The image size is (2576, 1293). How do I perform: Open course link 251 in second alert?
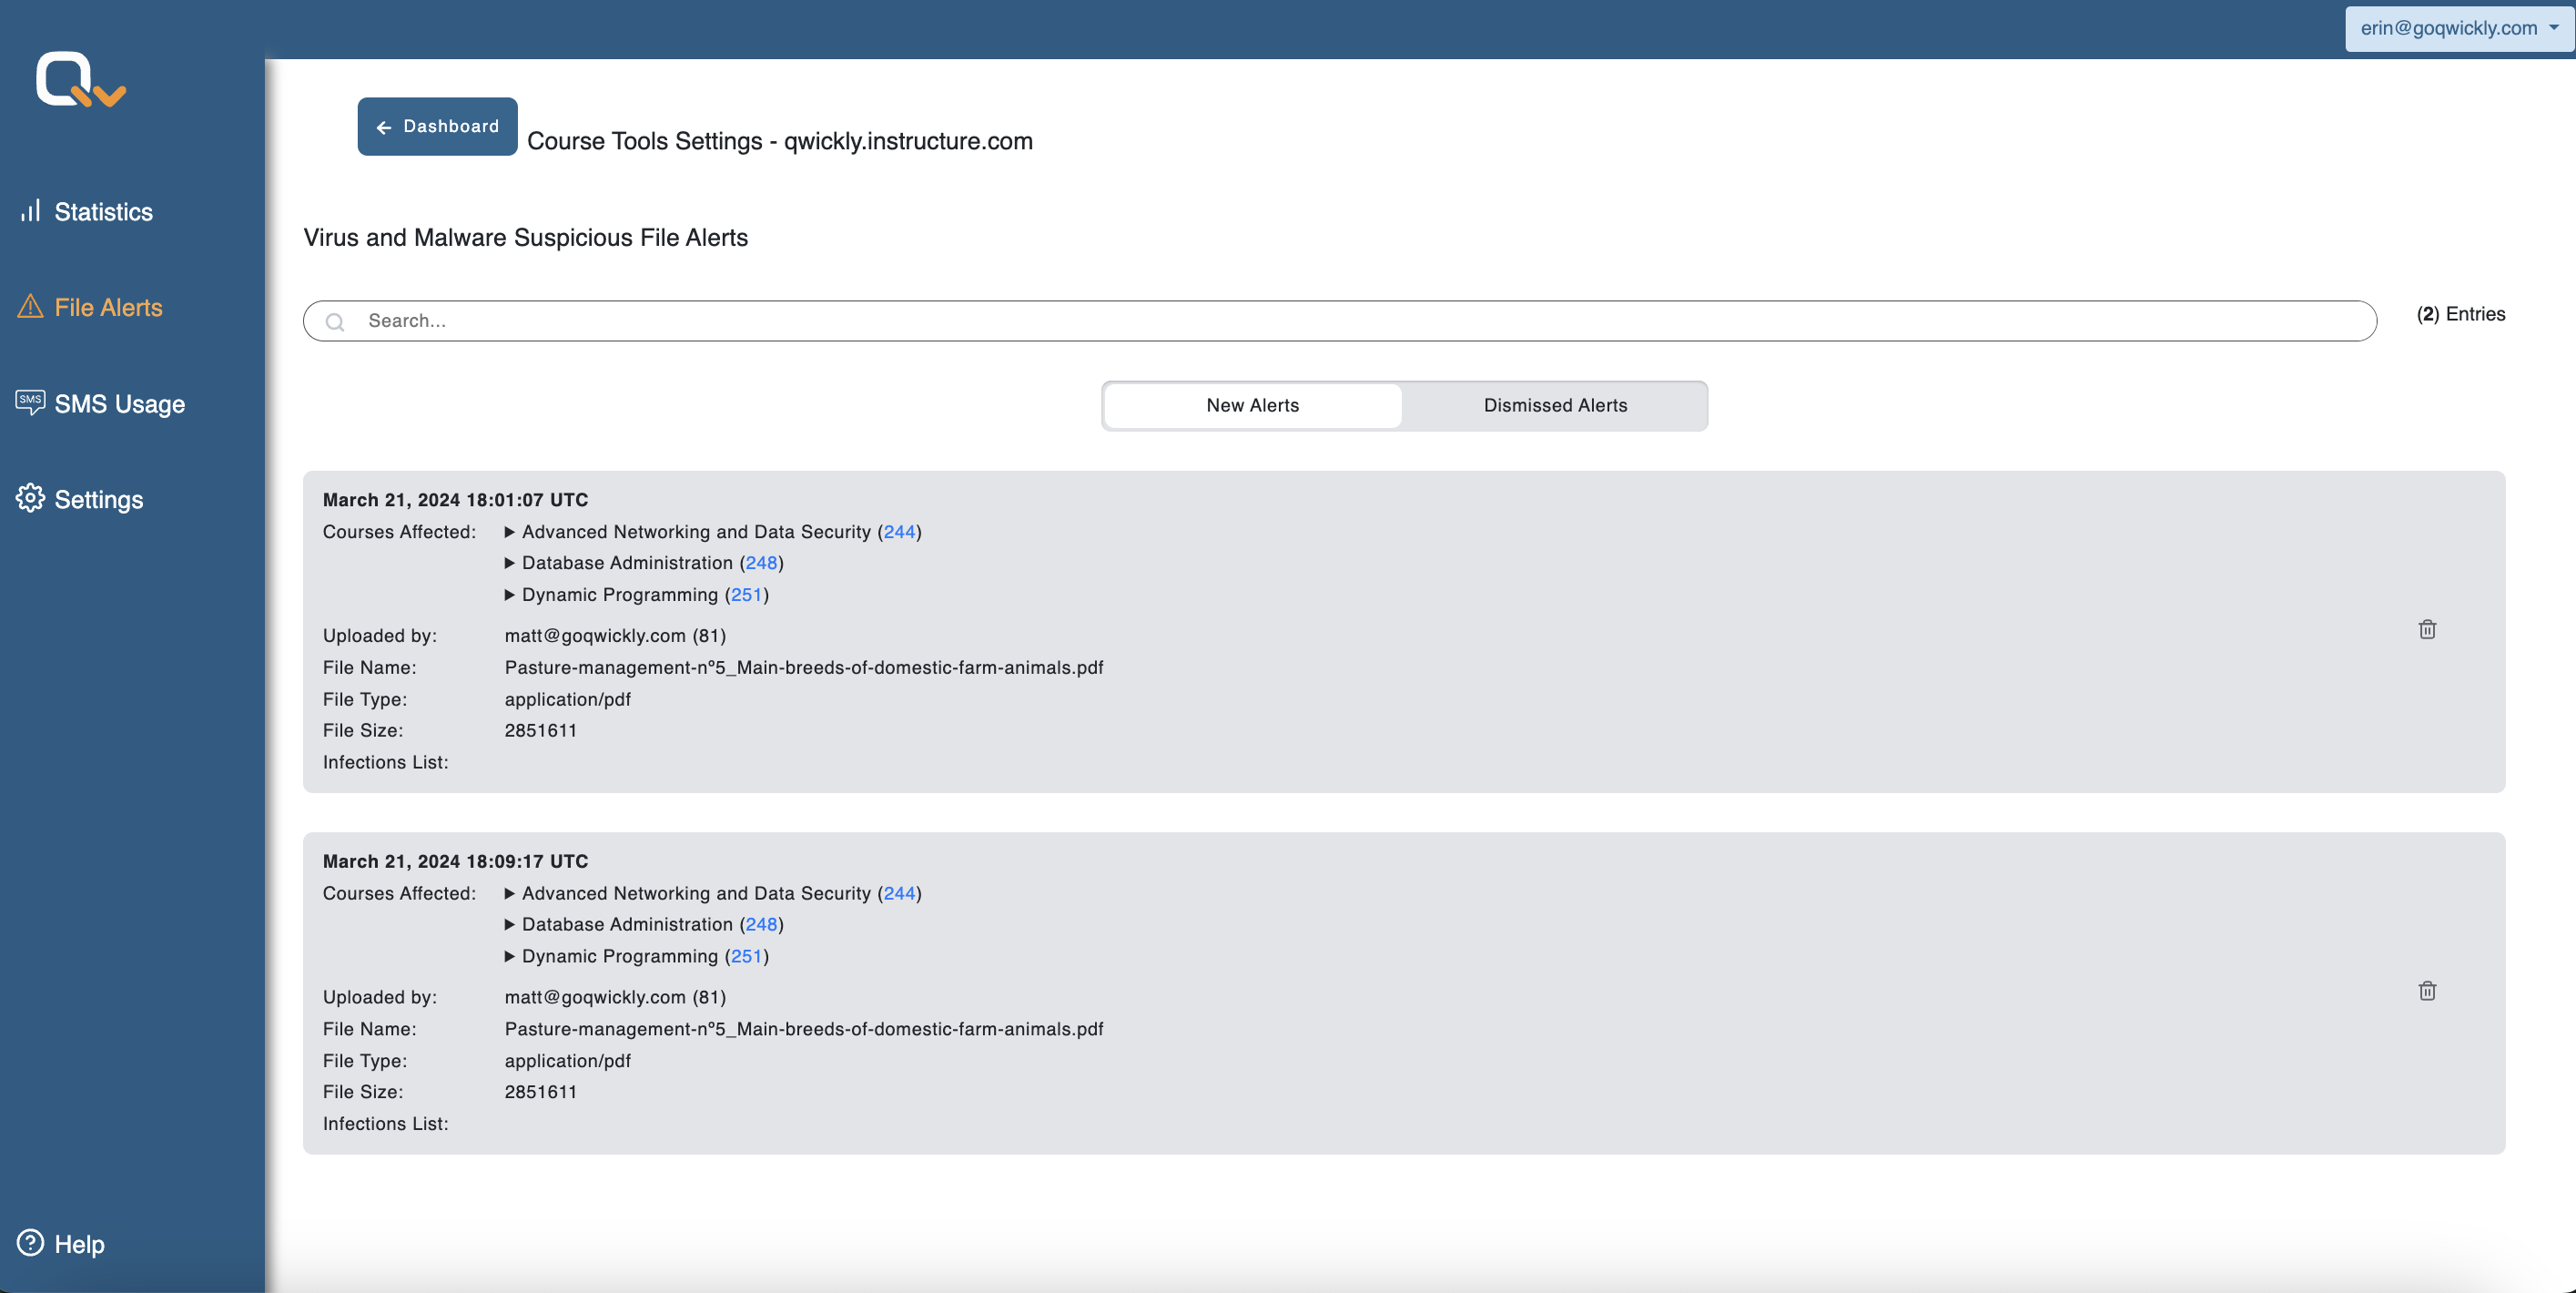tap(746, 956)
